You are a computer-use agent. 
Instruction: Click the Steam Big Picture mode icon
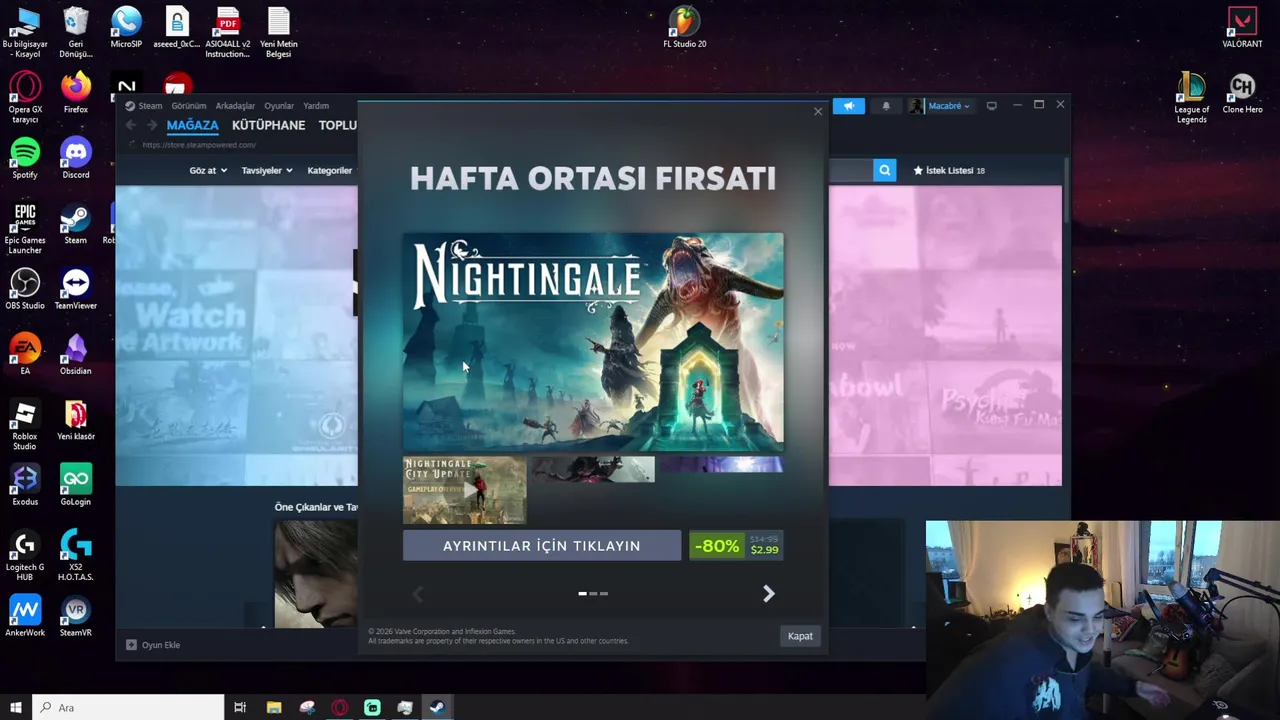991,105
